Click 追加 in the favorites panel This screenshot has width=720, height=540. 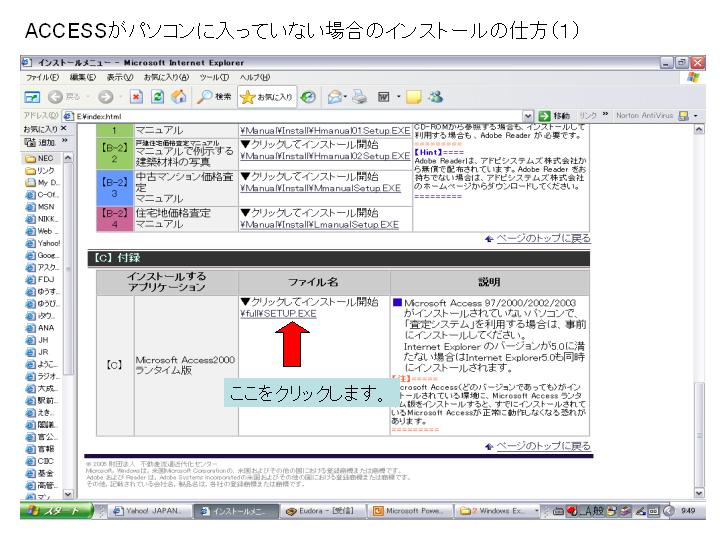click(x=40, y=142)
